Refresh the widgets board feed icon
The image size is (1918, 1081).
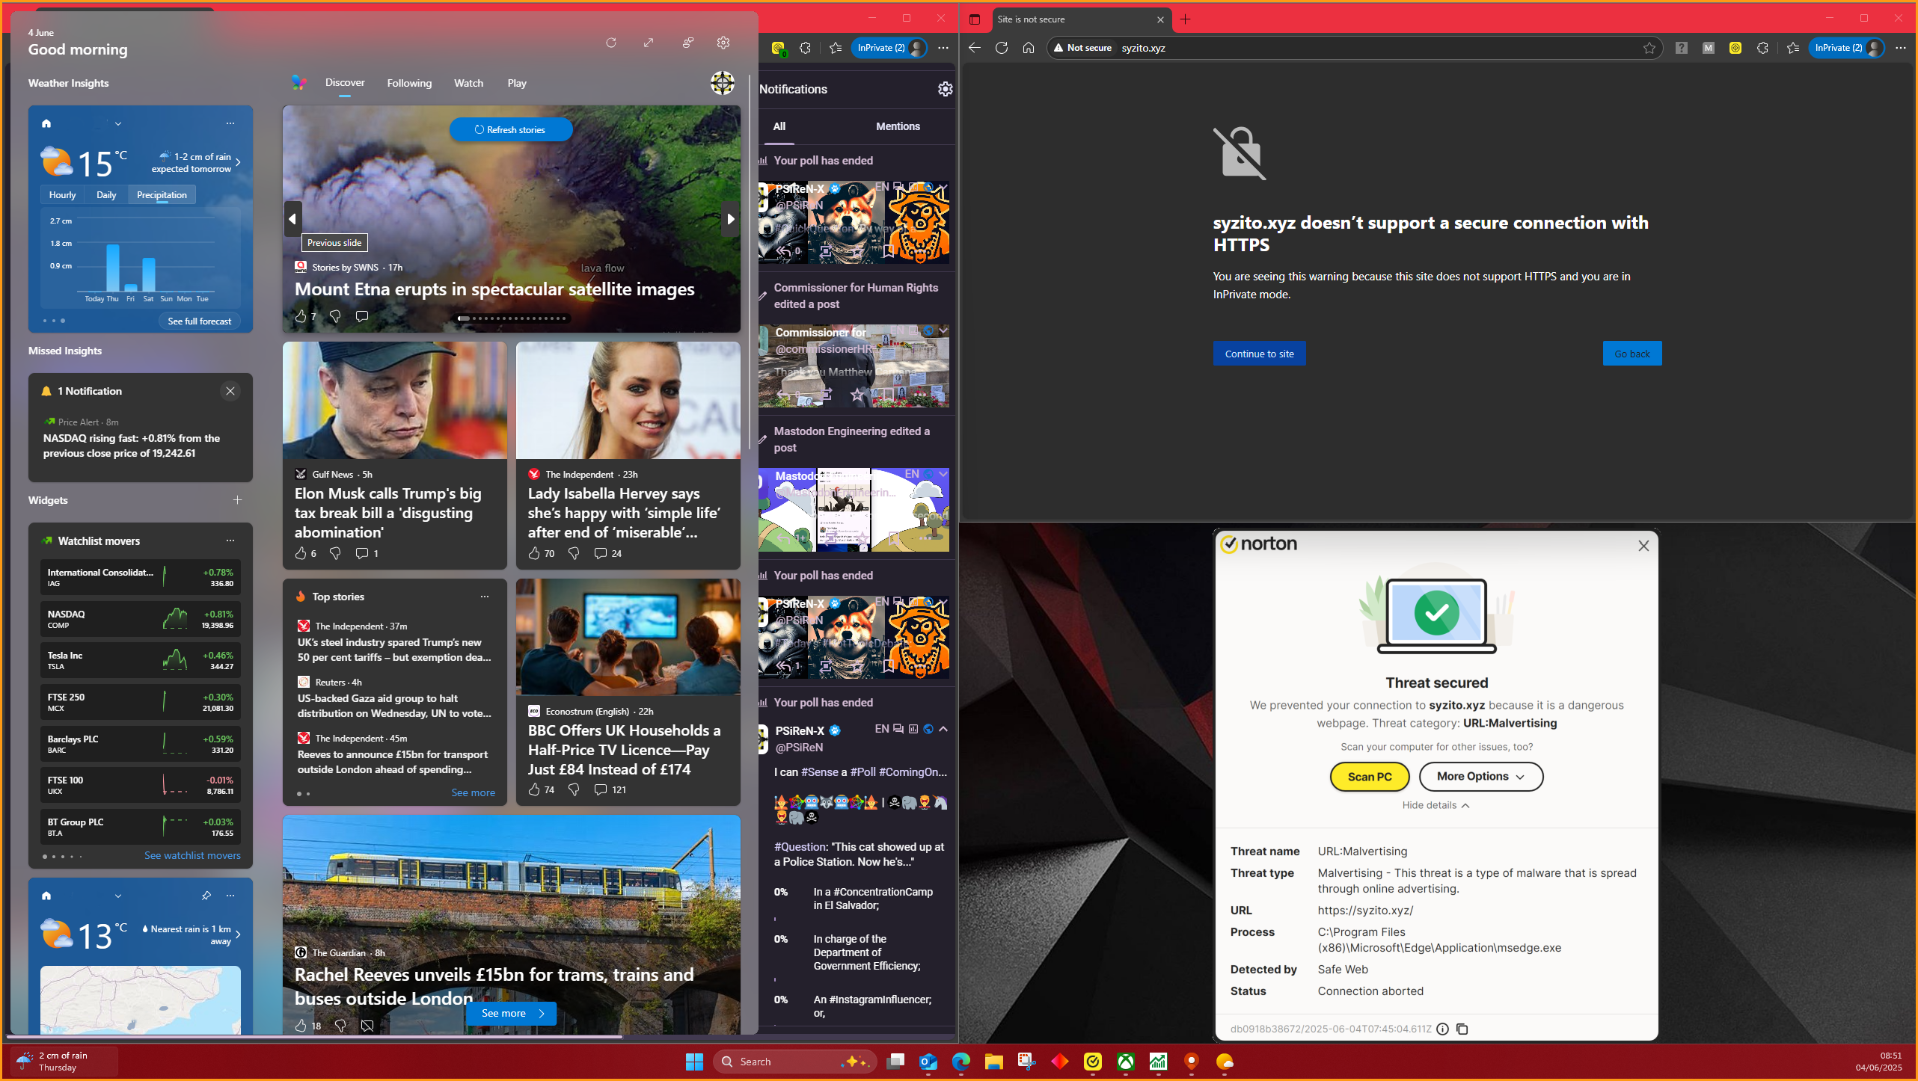[611, 43]
